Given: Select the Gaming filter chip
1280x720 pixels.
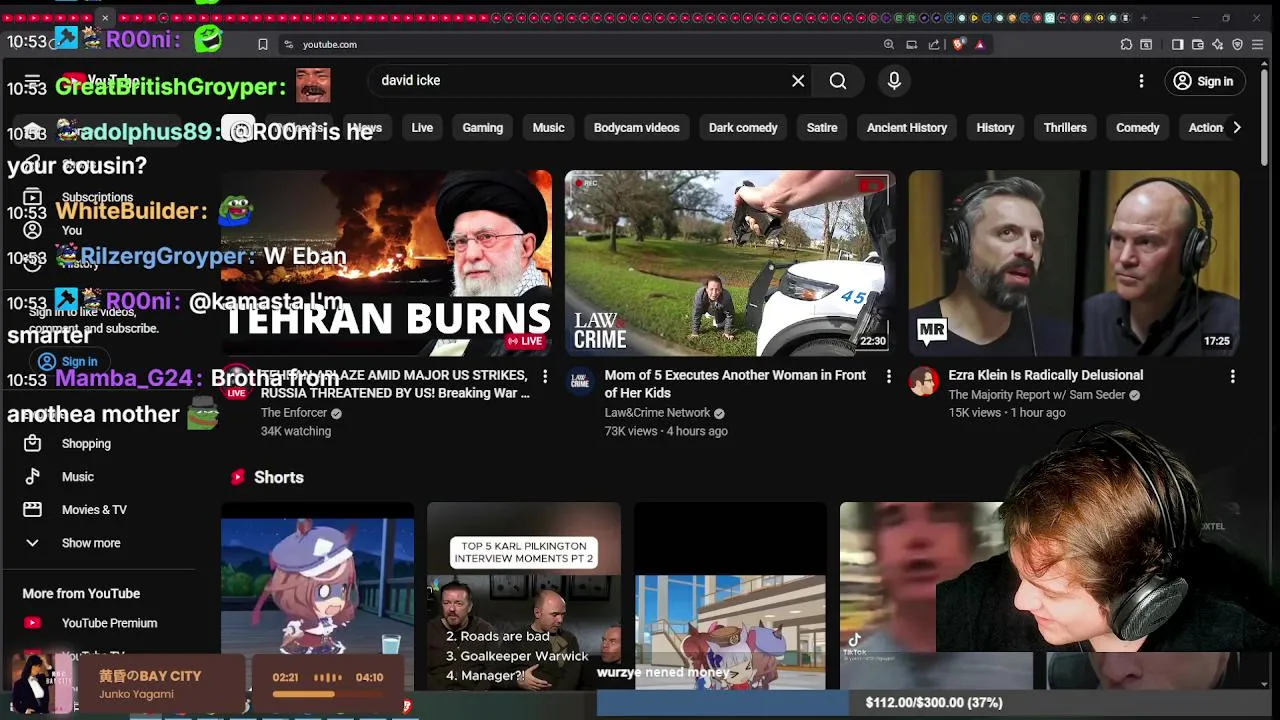Looking at the screenshot, I should tap(482, 128).
